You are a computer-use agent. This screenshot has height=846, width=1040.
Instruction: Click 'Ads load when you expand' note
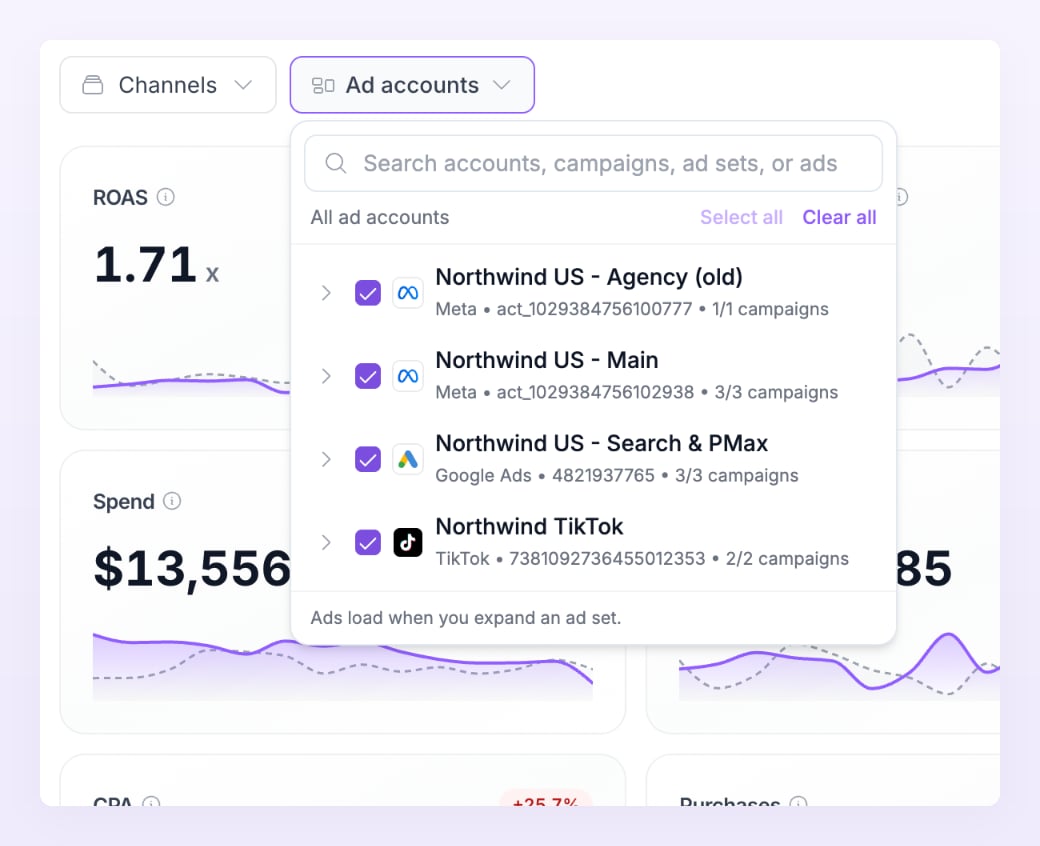click(x=466, y=618)
